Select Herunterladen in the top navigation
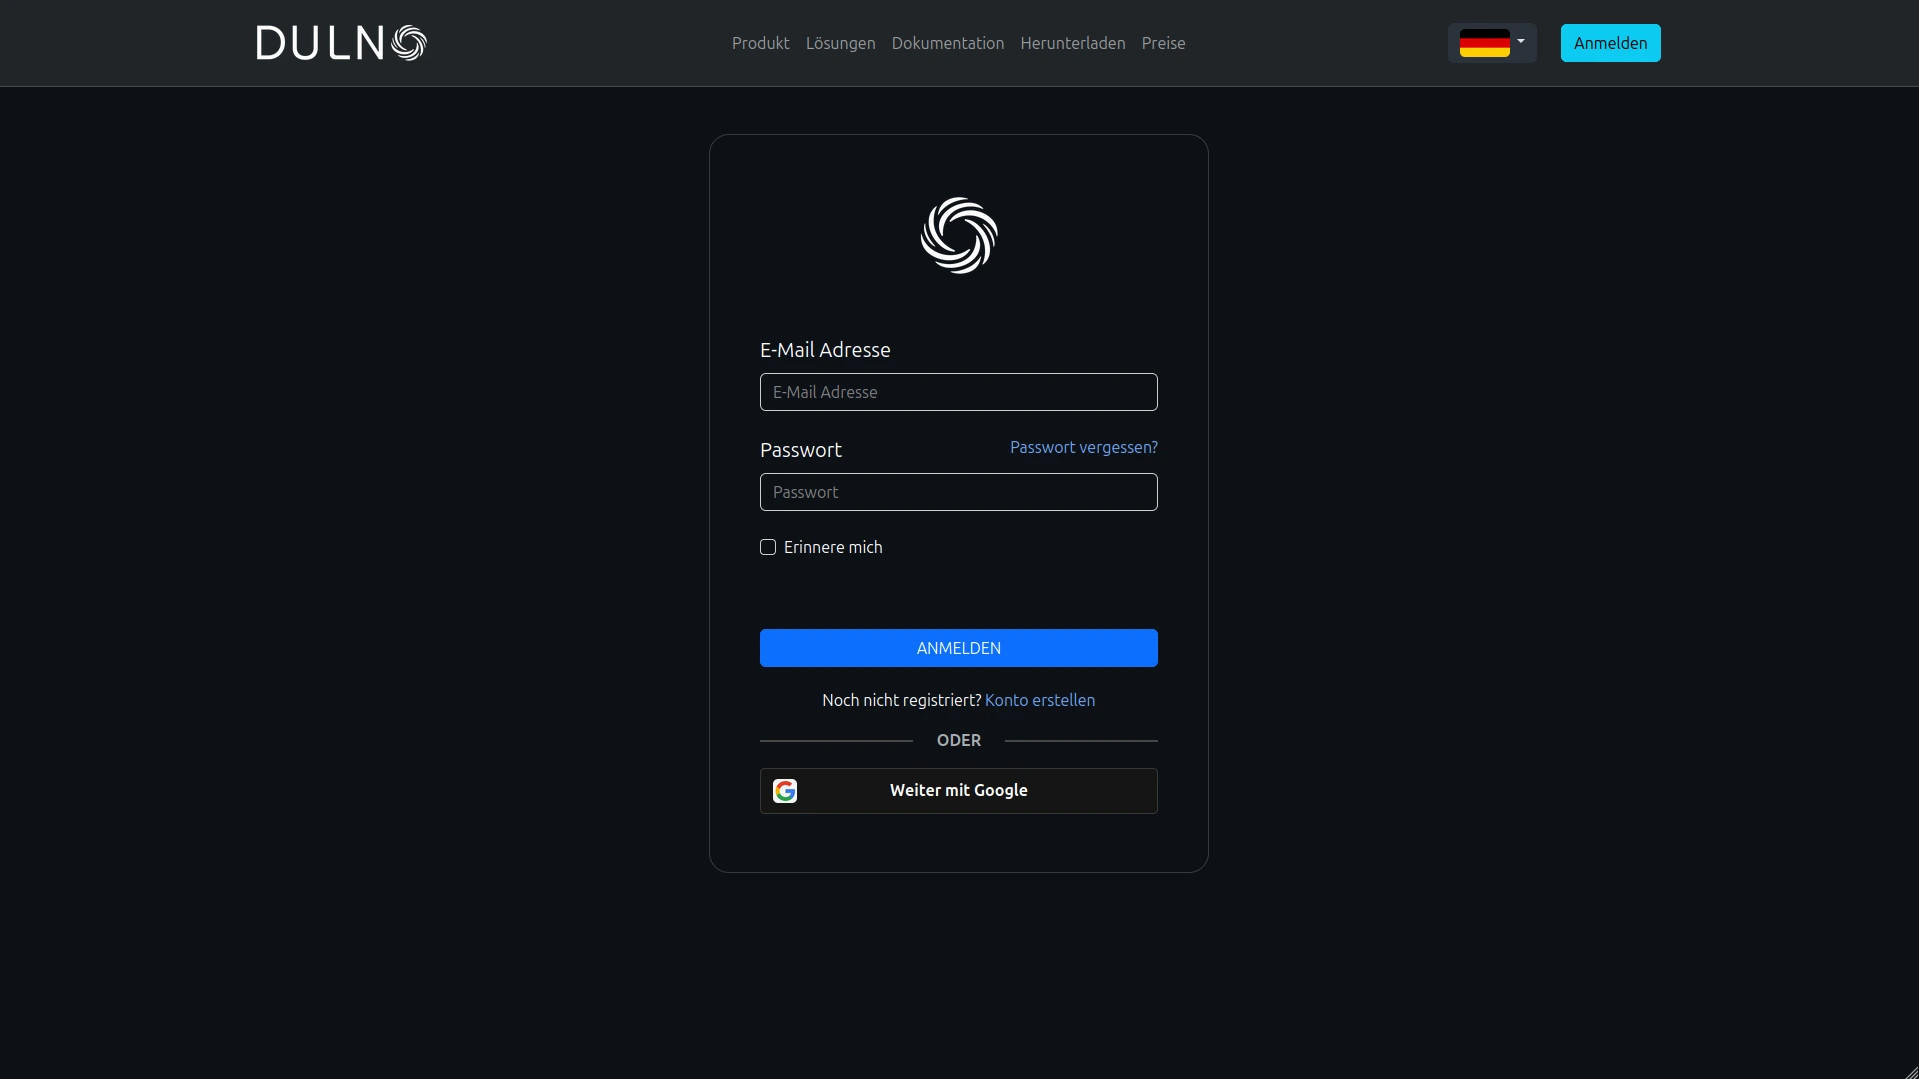Image resolution: width=1919 pixels, height=1079 pixels. click(x=1072, y=43)
